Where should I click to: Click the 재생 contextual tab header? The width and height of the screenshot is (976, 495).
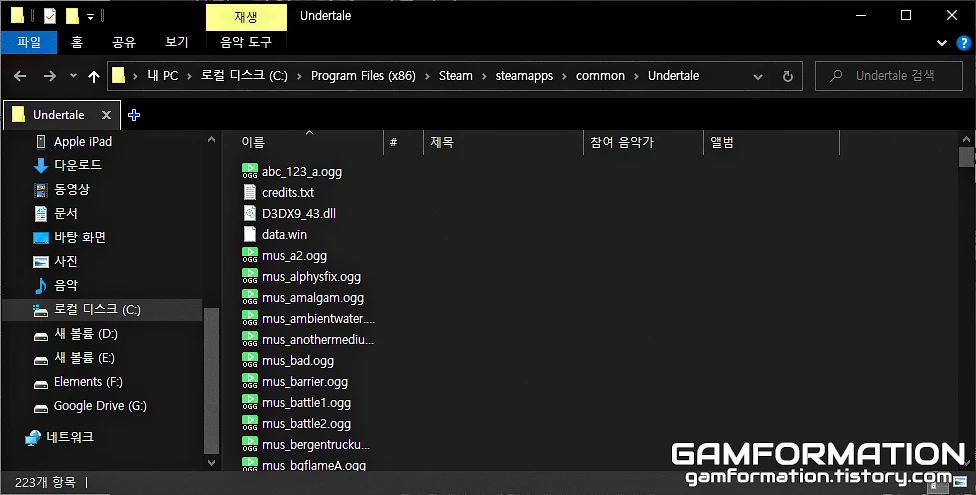246,17
